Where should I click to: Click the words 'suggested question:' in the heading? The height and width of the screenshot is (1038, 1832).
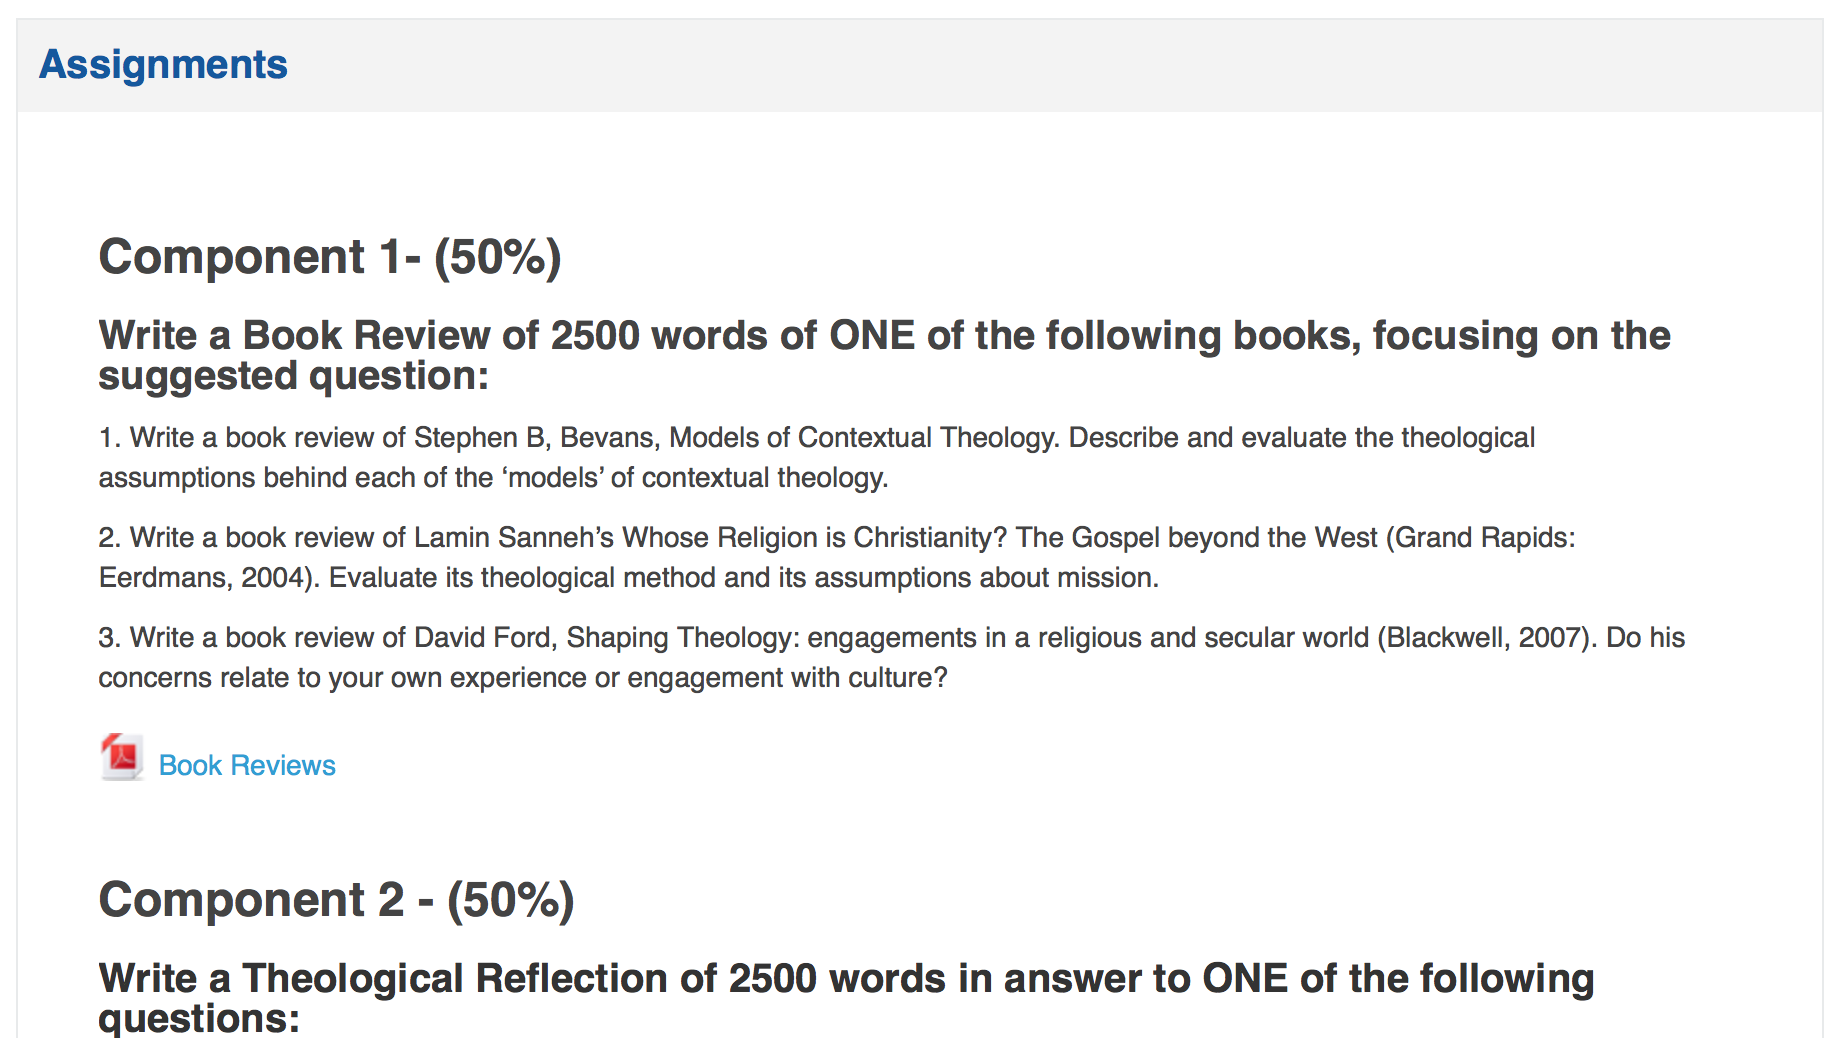(x=294, y=377)
